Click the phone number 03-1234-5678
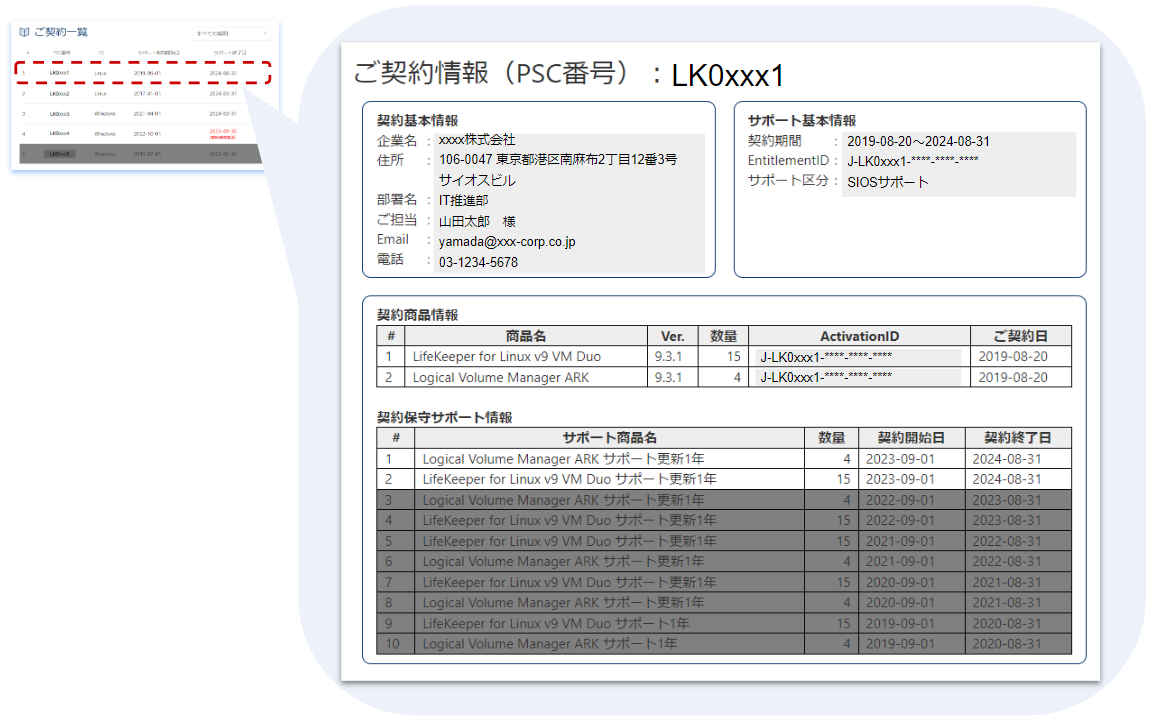The width and height of the screenshot is (1151, 719). pyautogui.click(x=478, y=262)
